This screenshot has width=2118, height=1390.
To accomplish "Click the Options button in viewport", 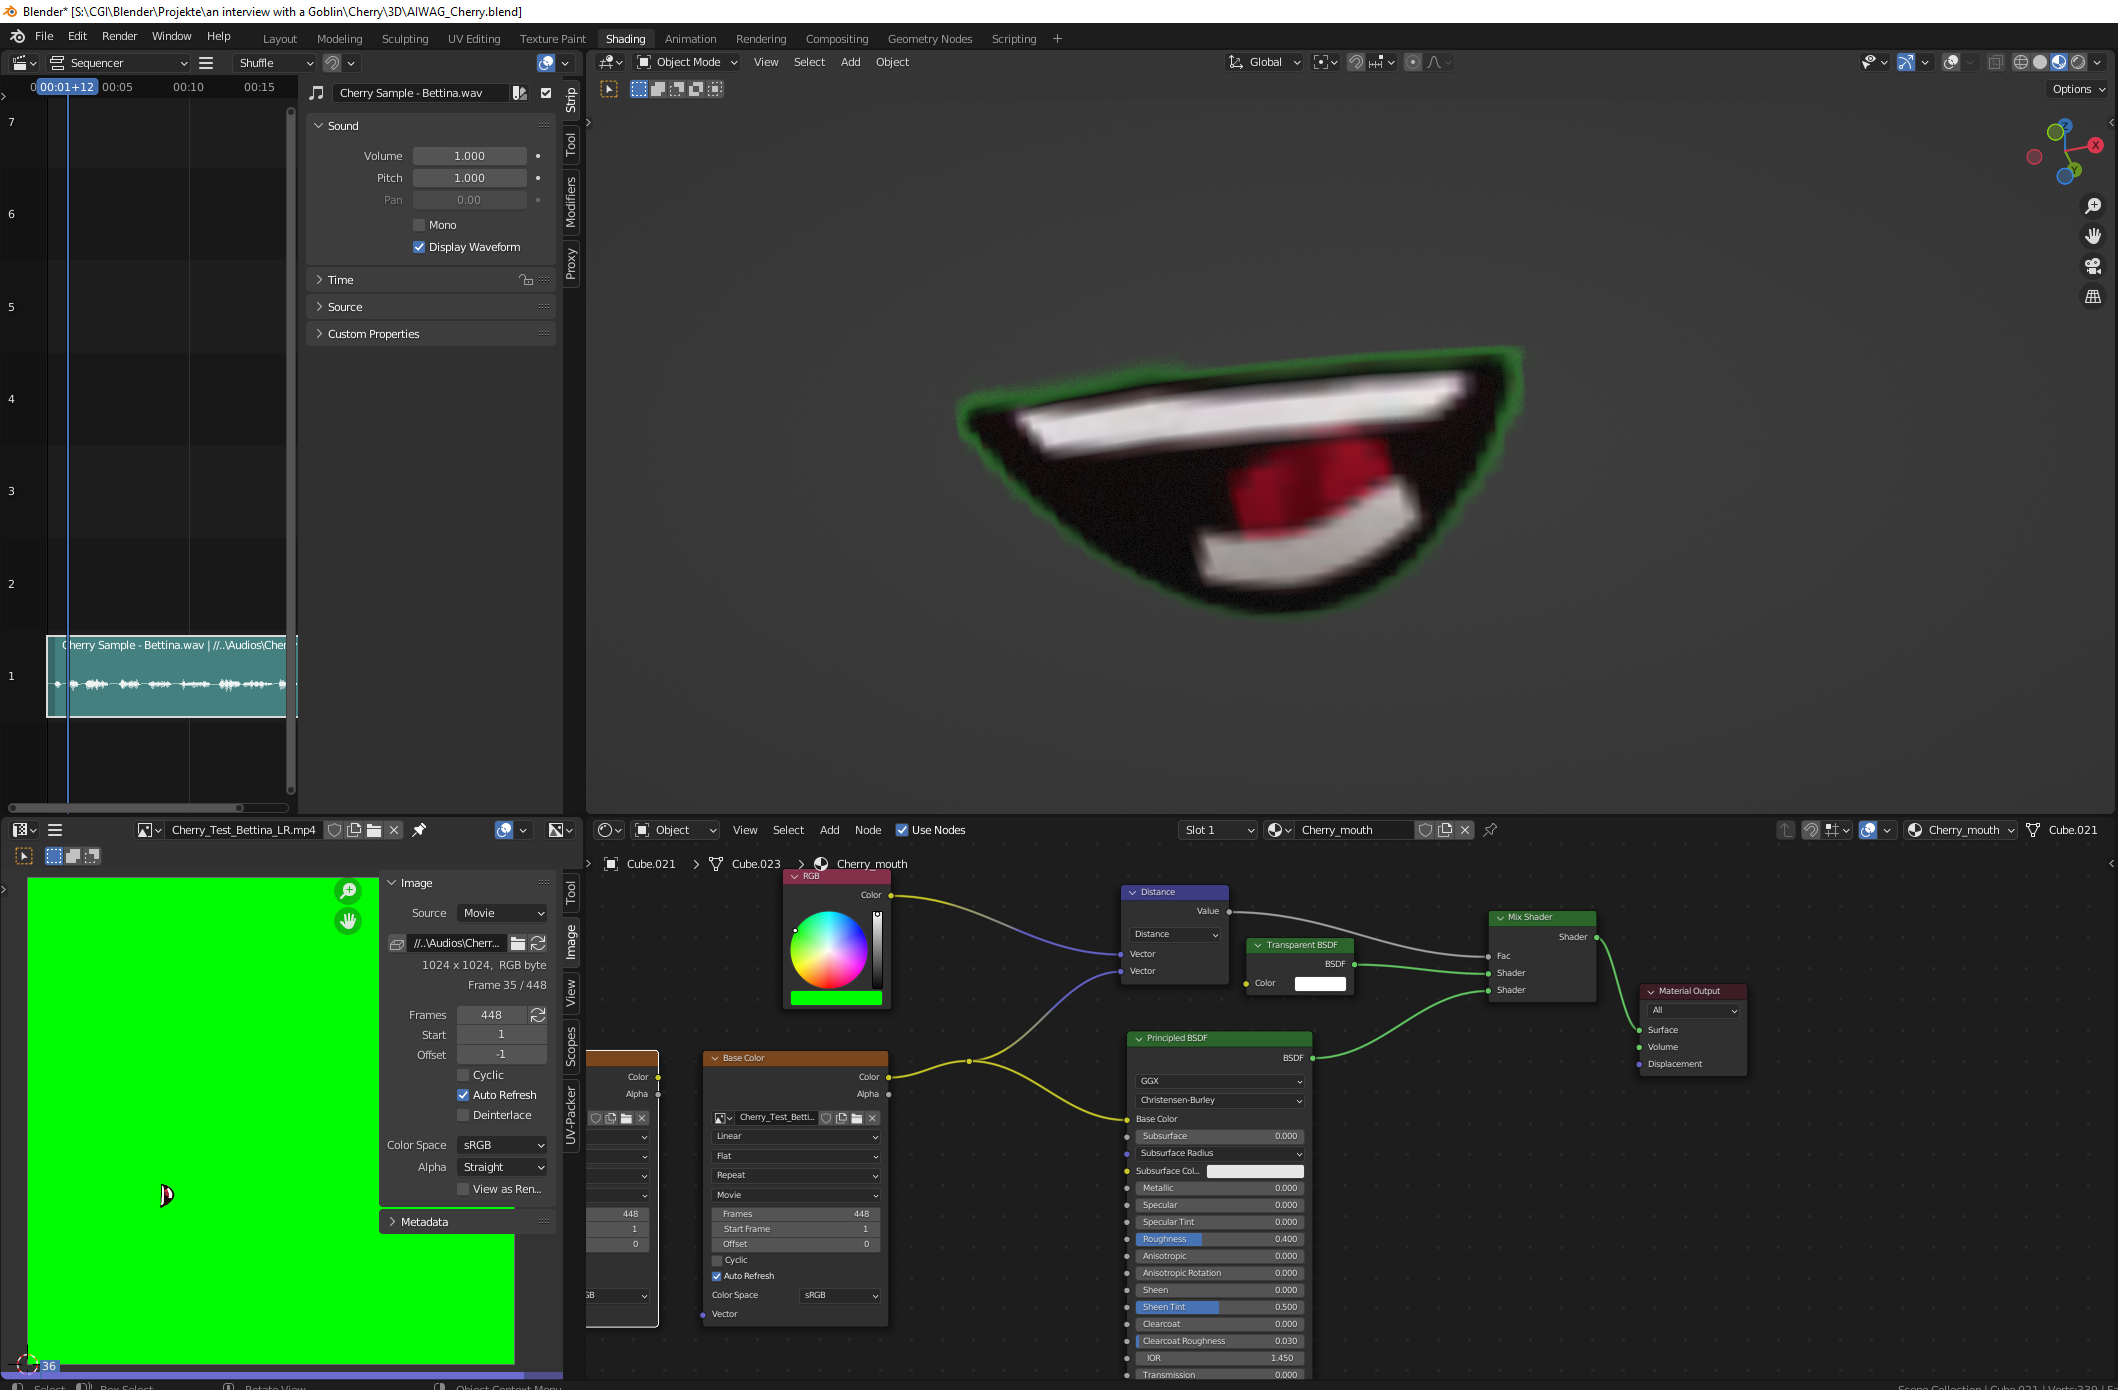I will coord(2079,89).
